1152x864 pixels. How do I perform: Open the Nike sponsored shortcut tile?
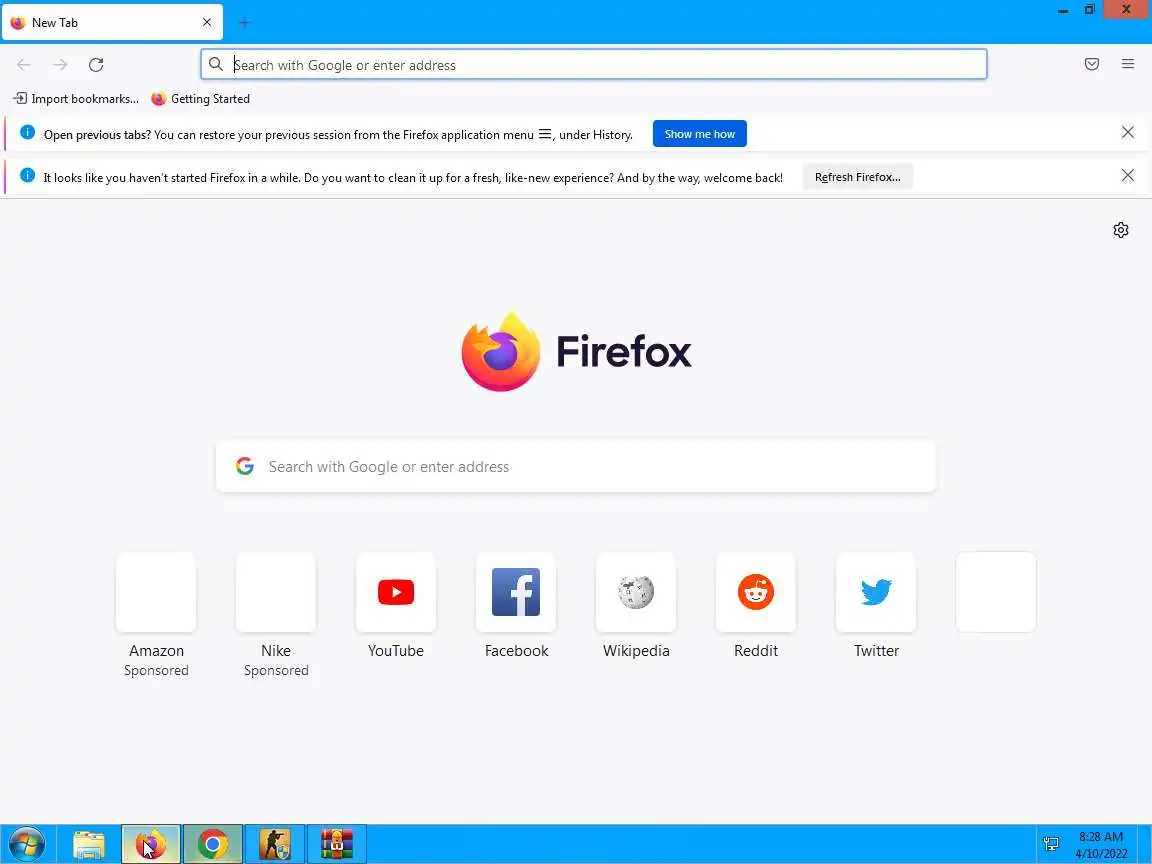click(276, 592)
